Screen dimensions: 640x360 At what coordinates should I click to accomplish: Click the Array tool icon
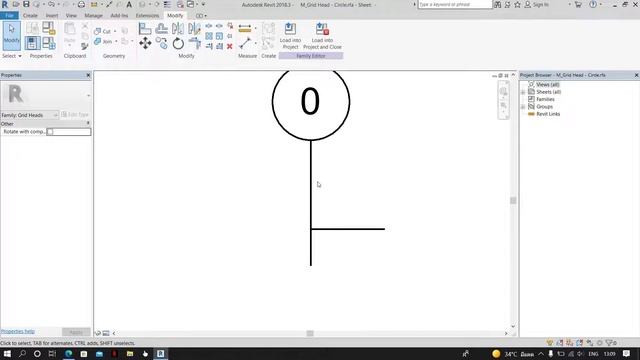209,36
